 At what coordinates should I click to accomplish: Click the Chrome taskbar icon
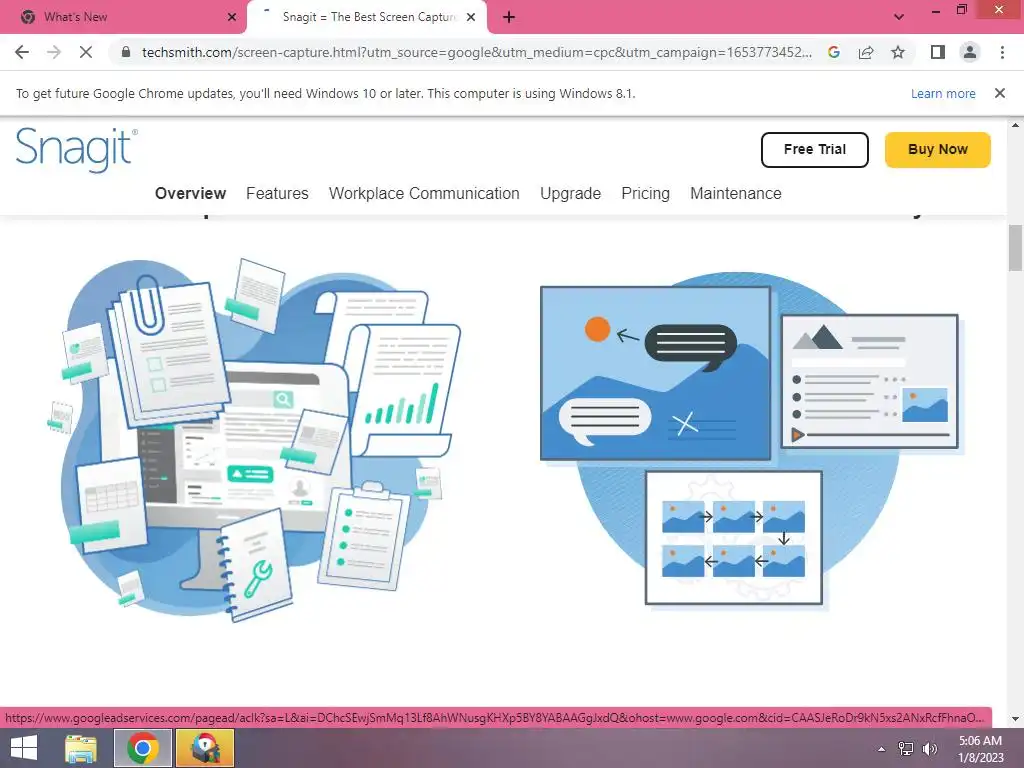point(143,748)
